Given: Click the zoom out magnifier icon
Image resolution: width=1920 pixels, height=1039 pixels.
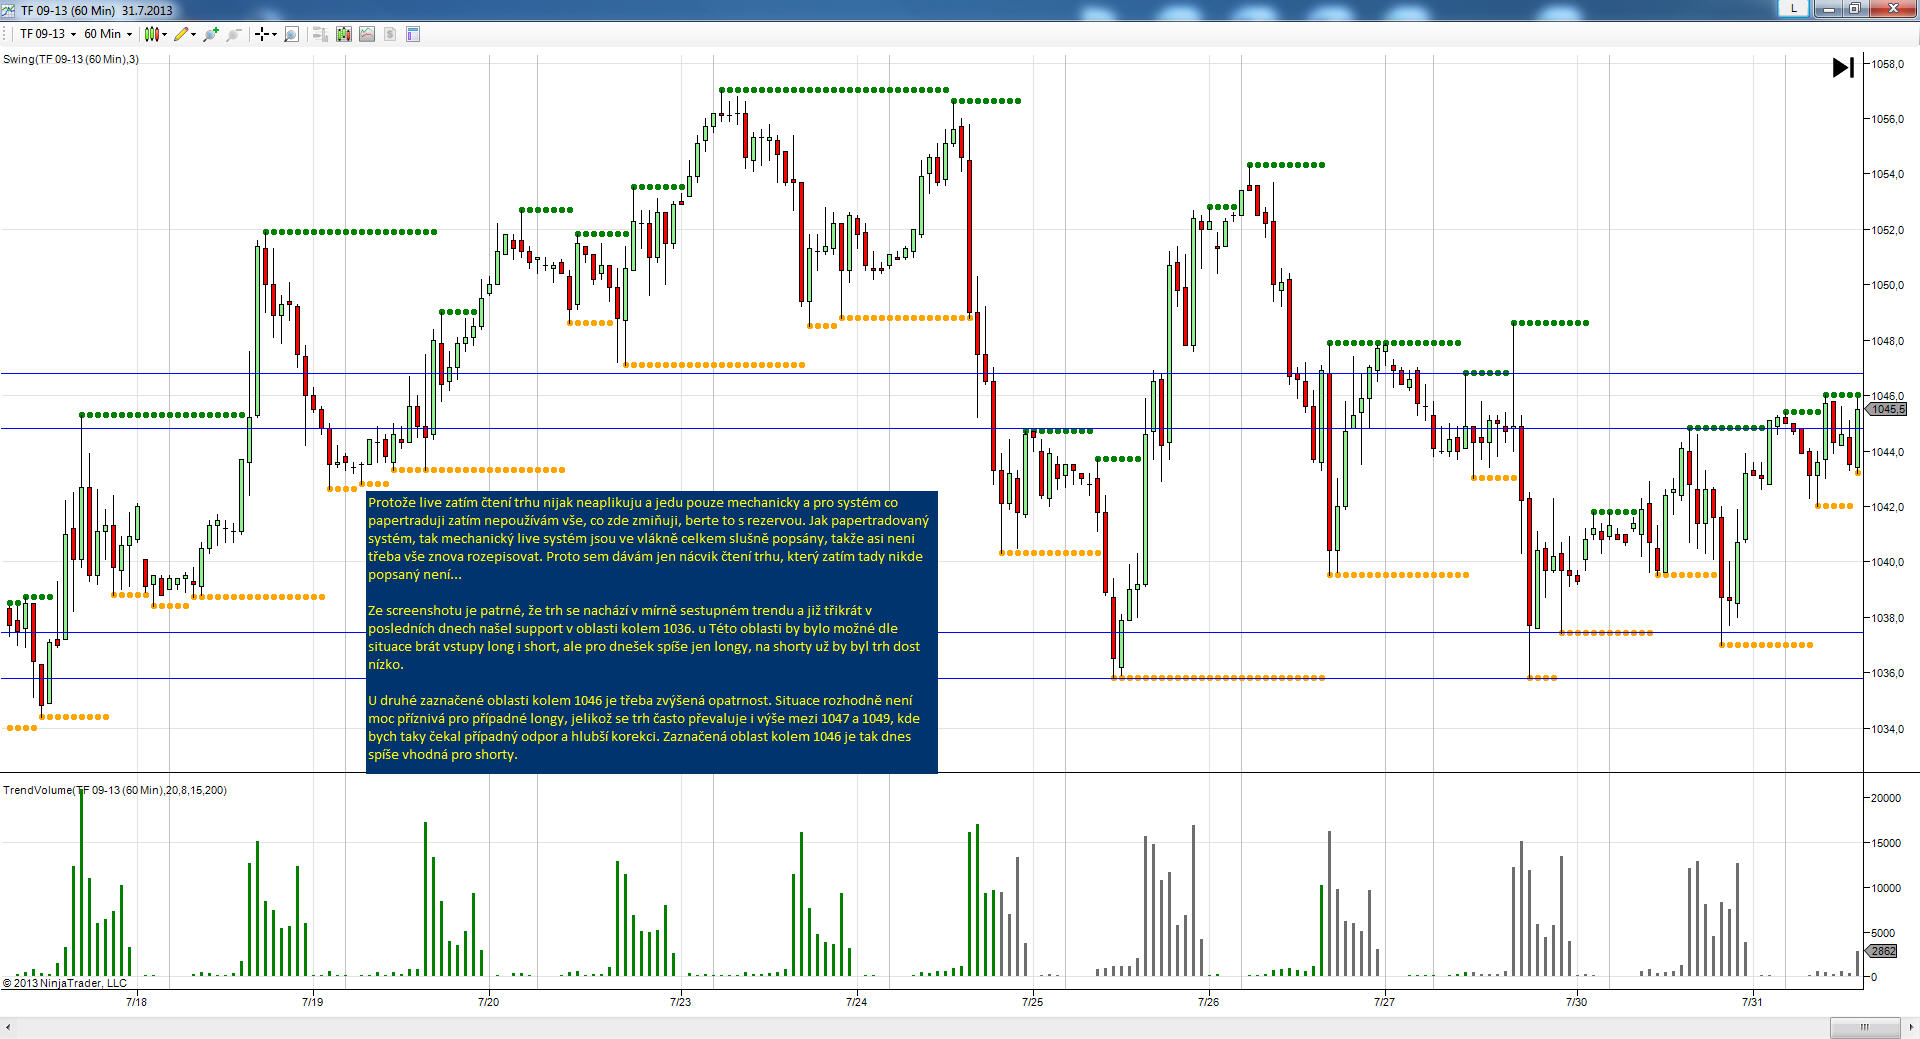Looking at the screenshot, I should coord(234,34).
